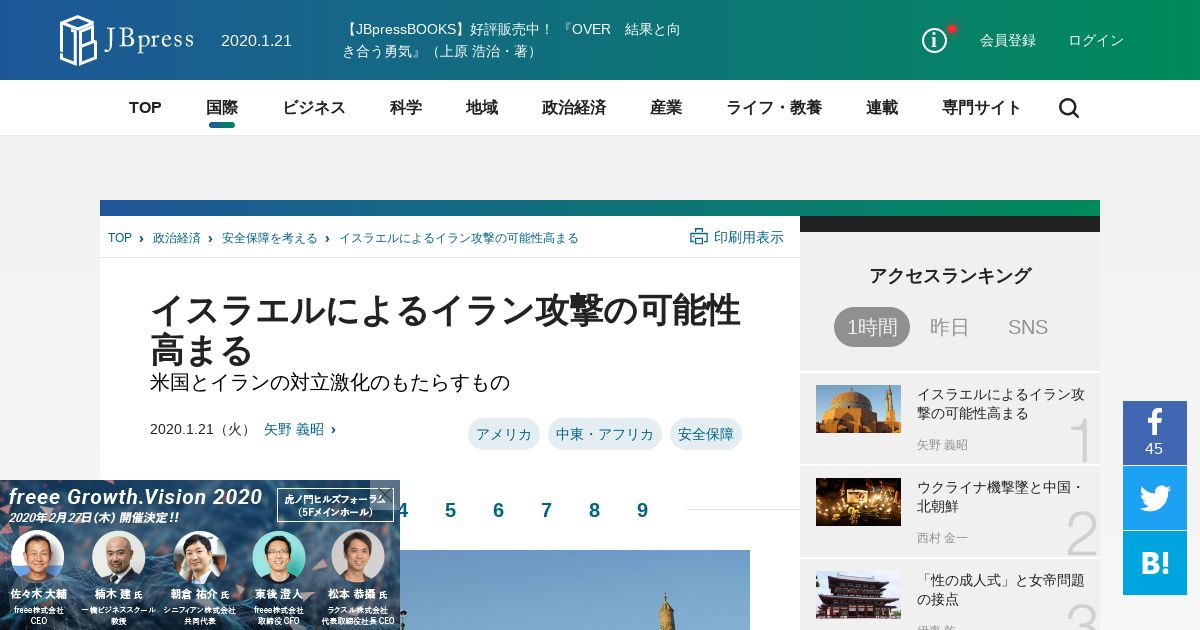Go to article page 8
The image size is (1200, 630).
point(594,510)
